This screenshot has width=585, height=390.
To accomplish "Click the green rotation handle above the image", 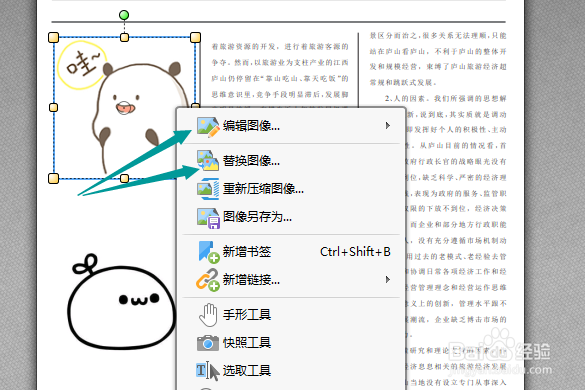I will click(124, 15).
